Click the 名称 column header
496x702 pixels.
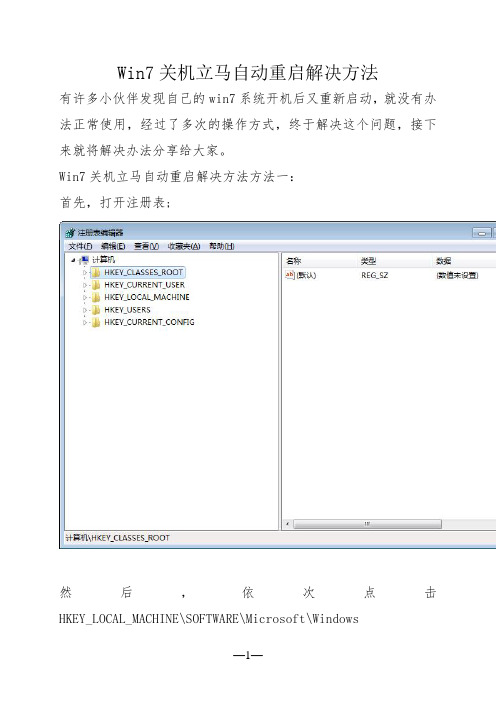(294, 261)
